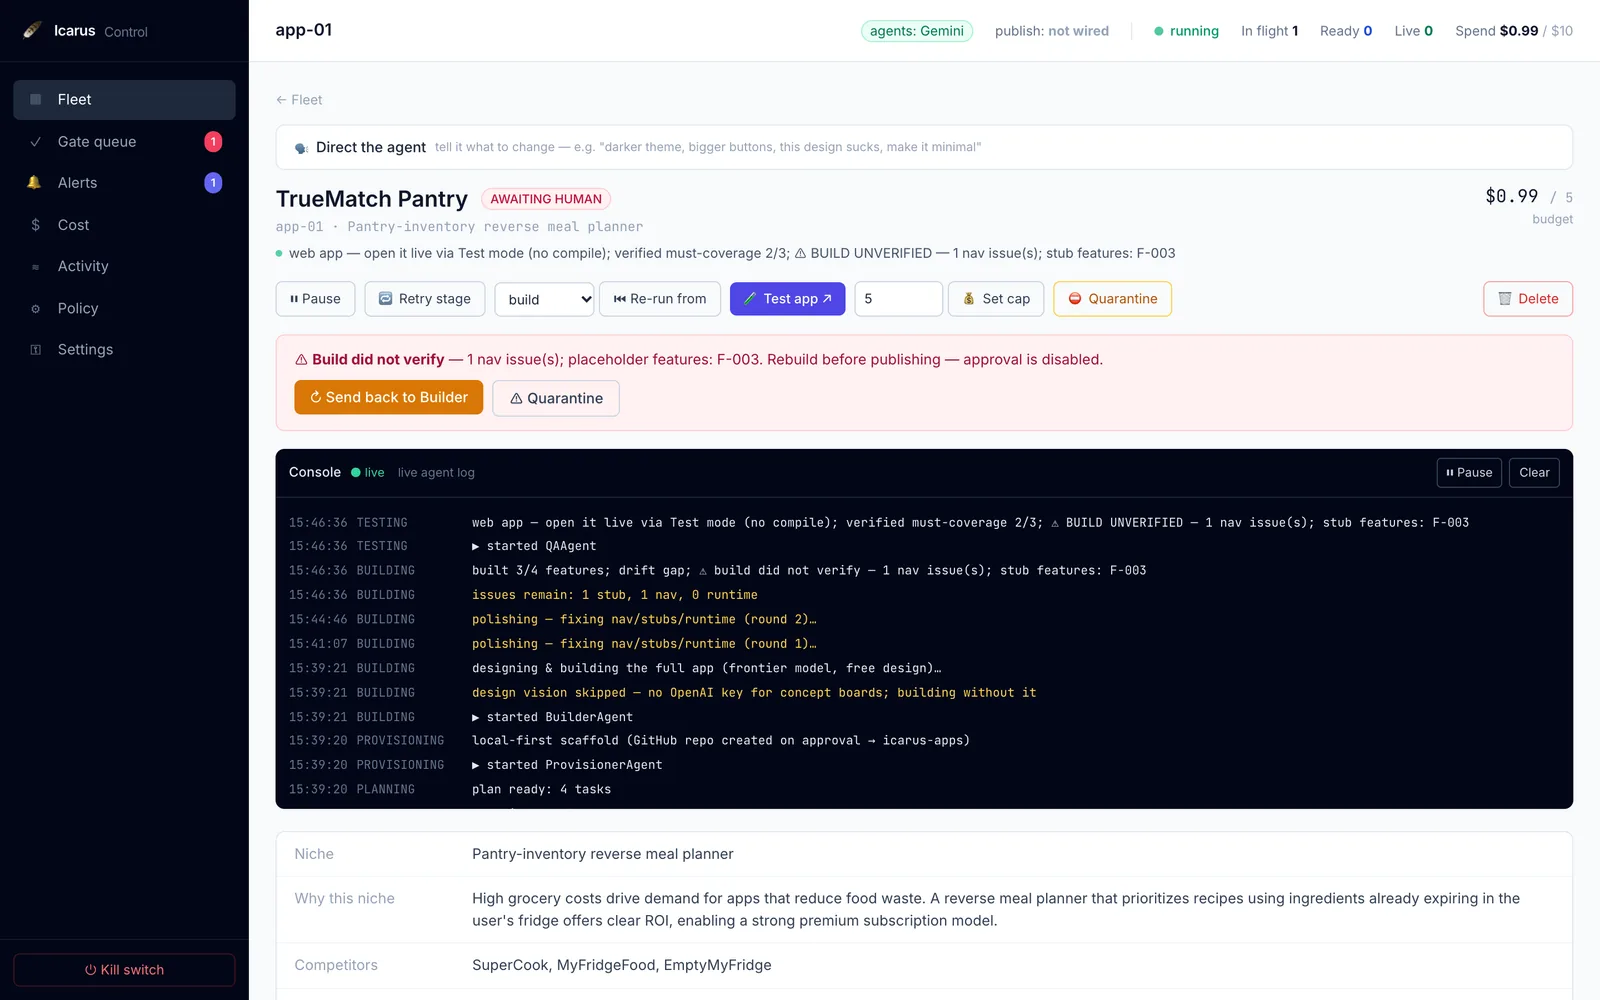
Task: Go back via the Fleet link
Action: (299, 100)
